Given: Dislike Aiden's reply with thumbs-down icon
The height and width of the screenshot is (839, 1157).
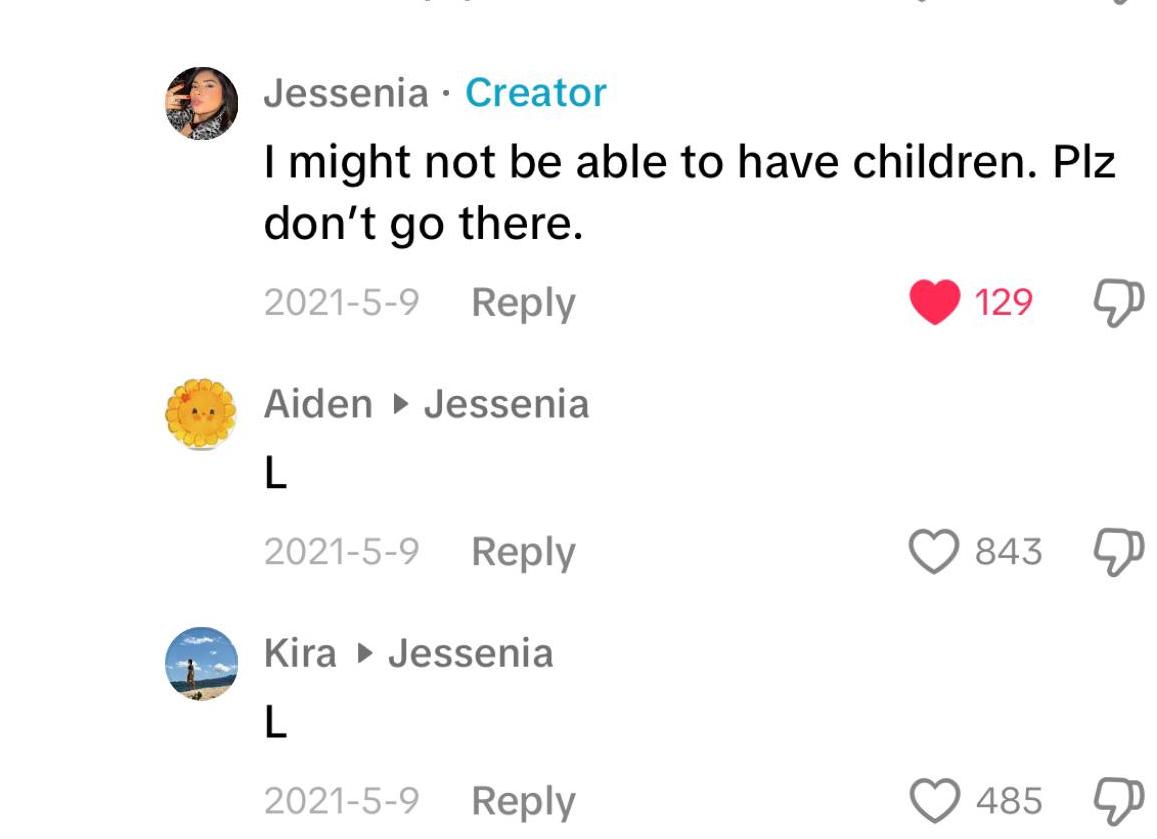Looking at the screenshot, I should [1111, 551].
